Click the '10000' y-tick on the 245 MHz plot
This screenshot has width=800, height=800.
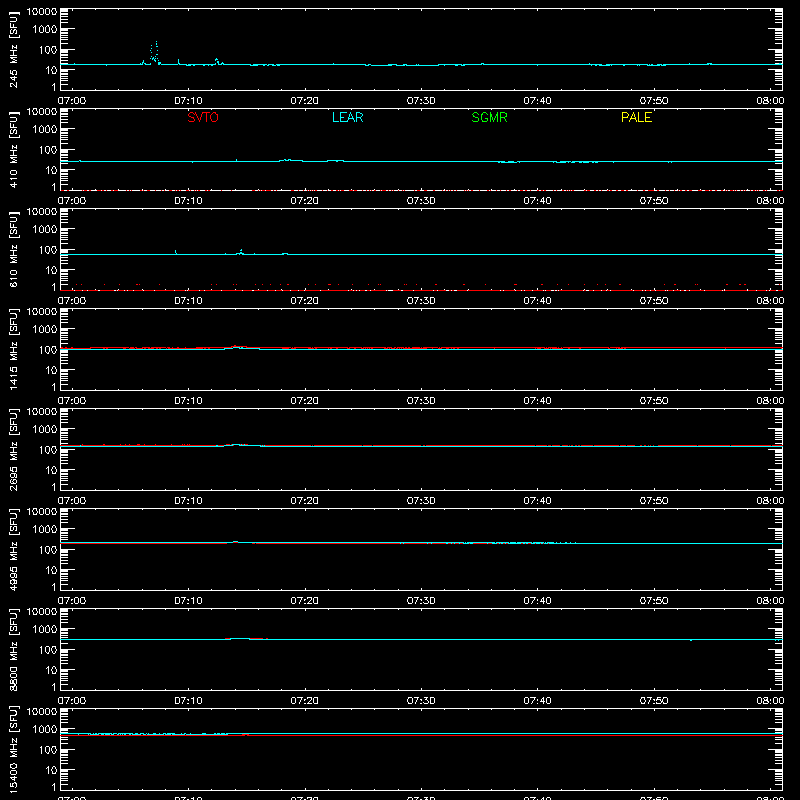pyautogui.click(x=42, y=12)
